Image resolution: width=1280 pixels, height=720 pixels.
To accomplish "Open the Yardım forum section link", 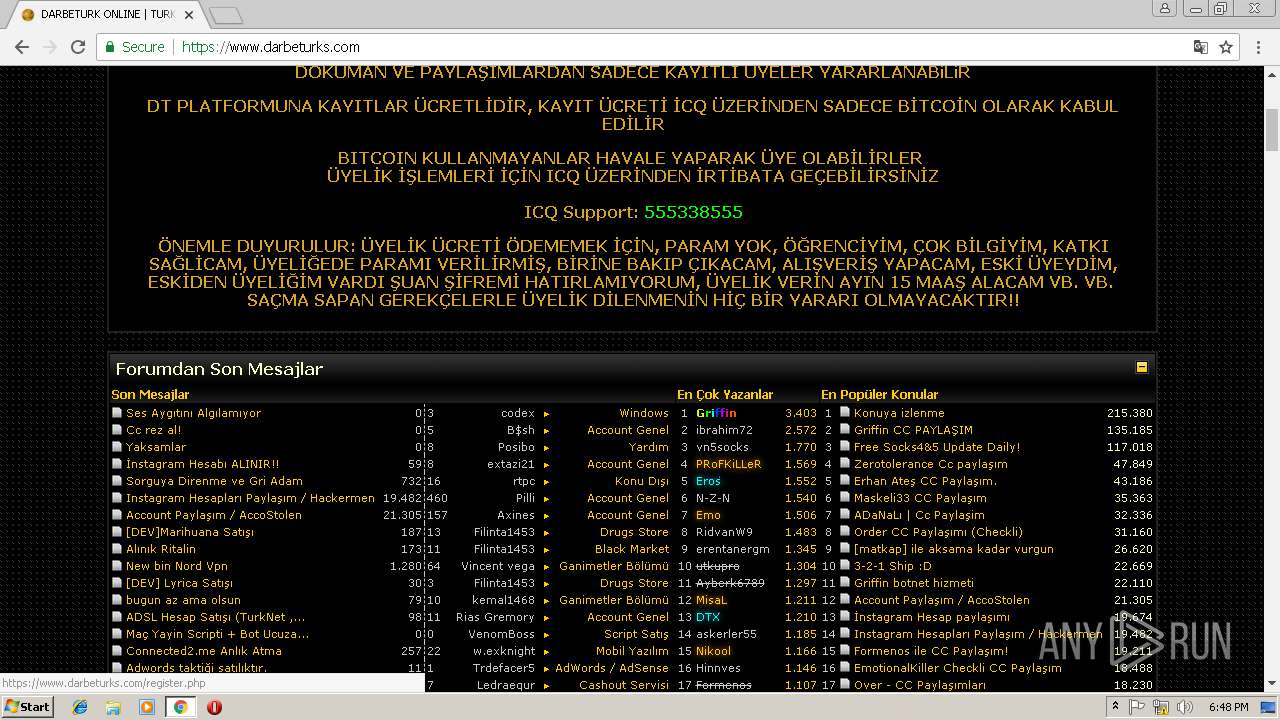I will coord(649,447).
